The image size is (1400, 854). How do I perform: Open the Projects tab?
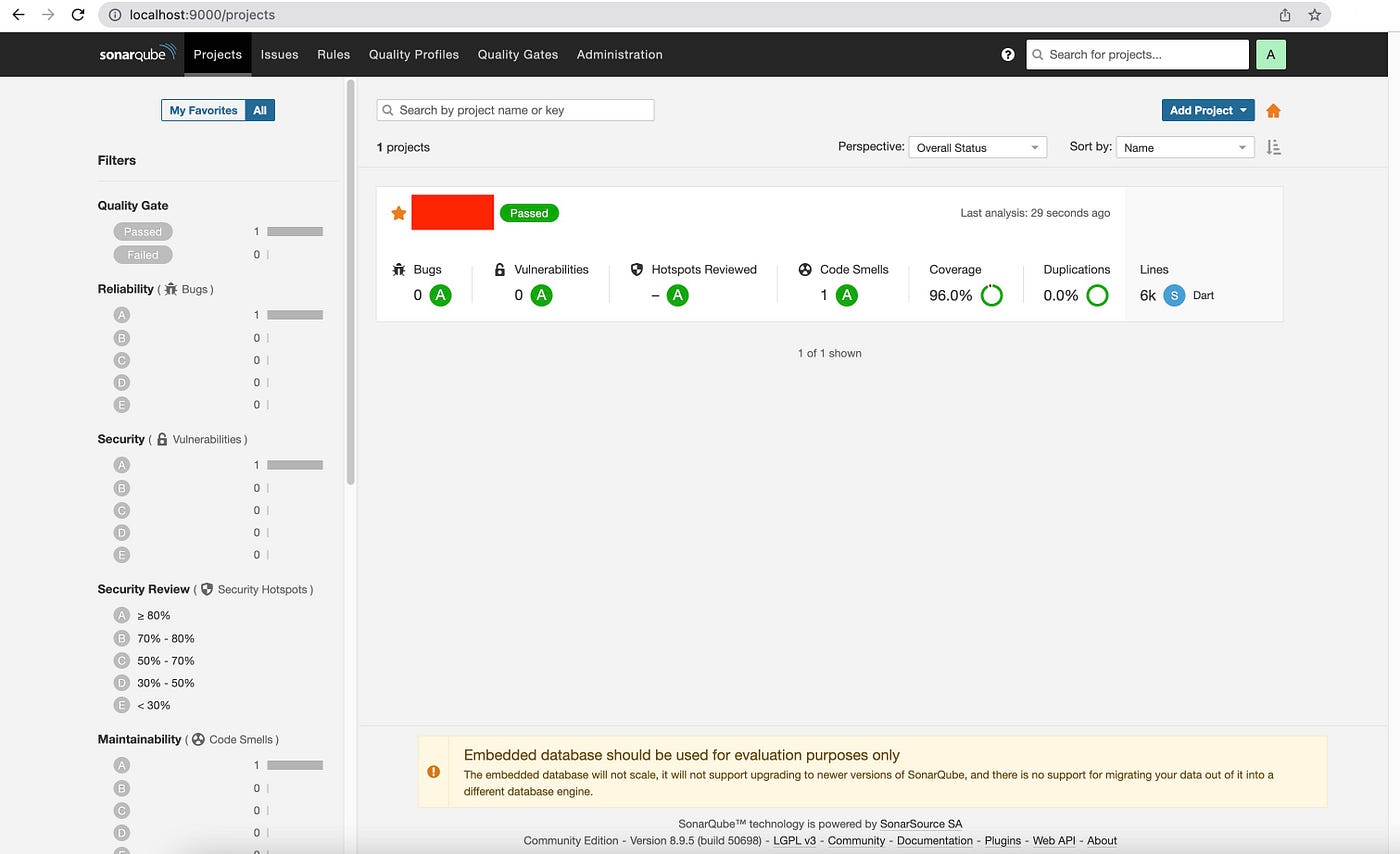[x=218, y=55]
